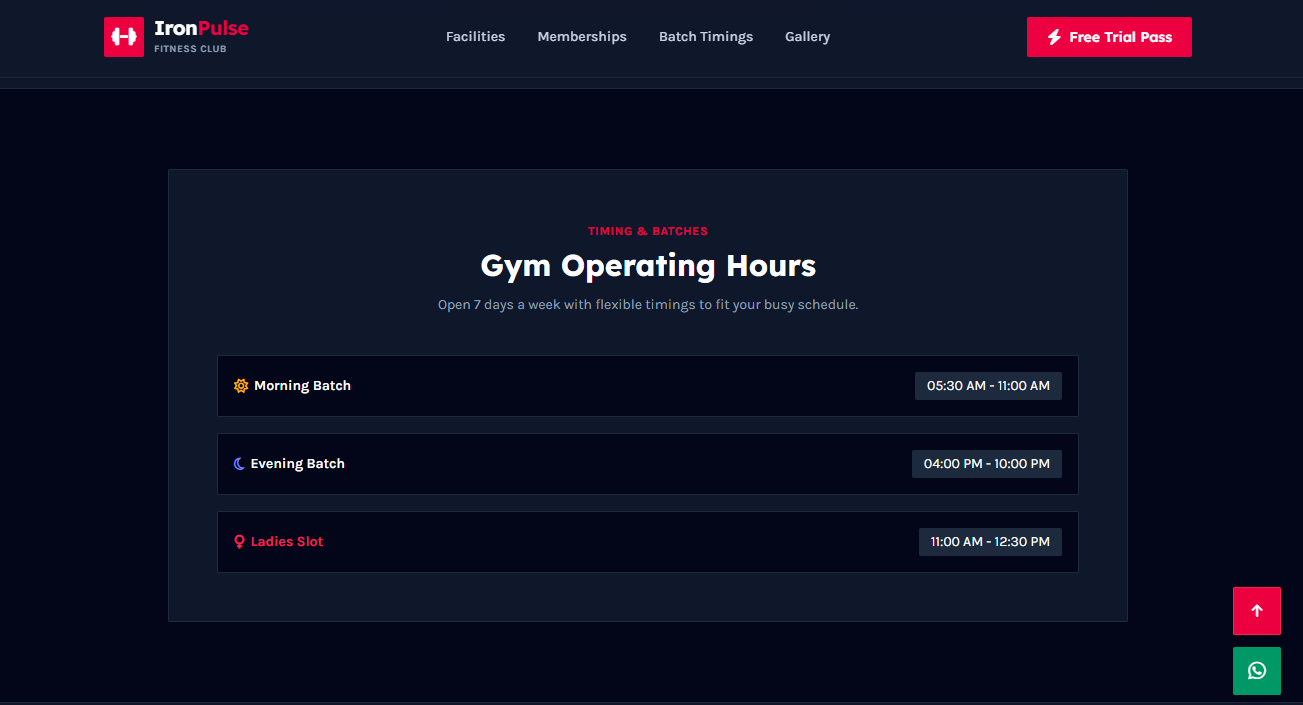Click the Gym Operating Hours heading

click(648, 266)
